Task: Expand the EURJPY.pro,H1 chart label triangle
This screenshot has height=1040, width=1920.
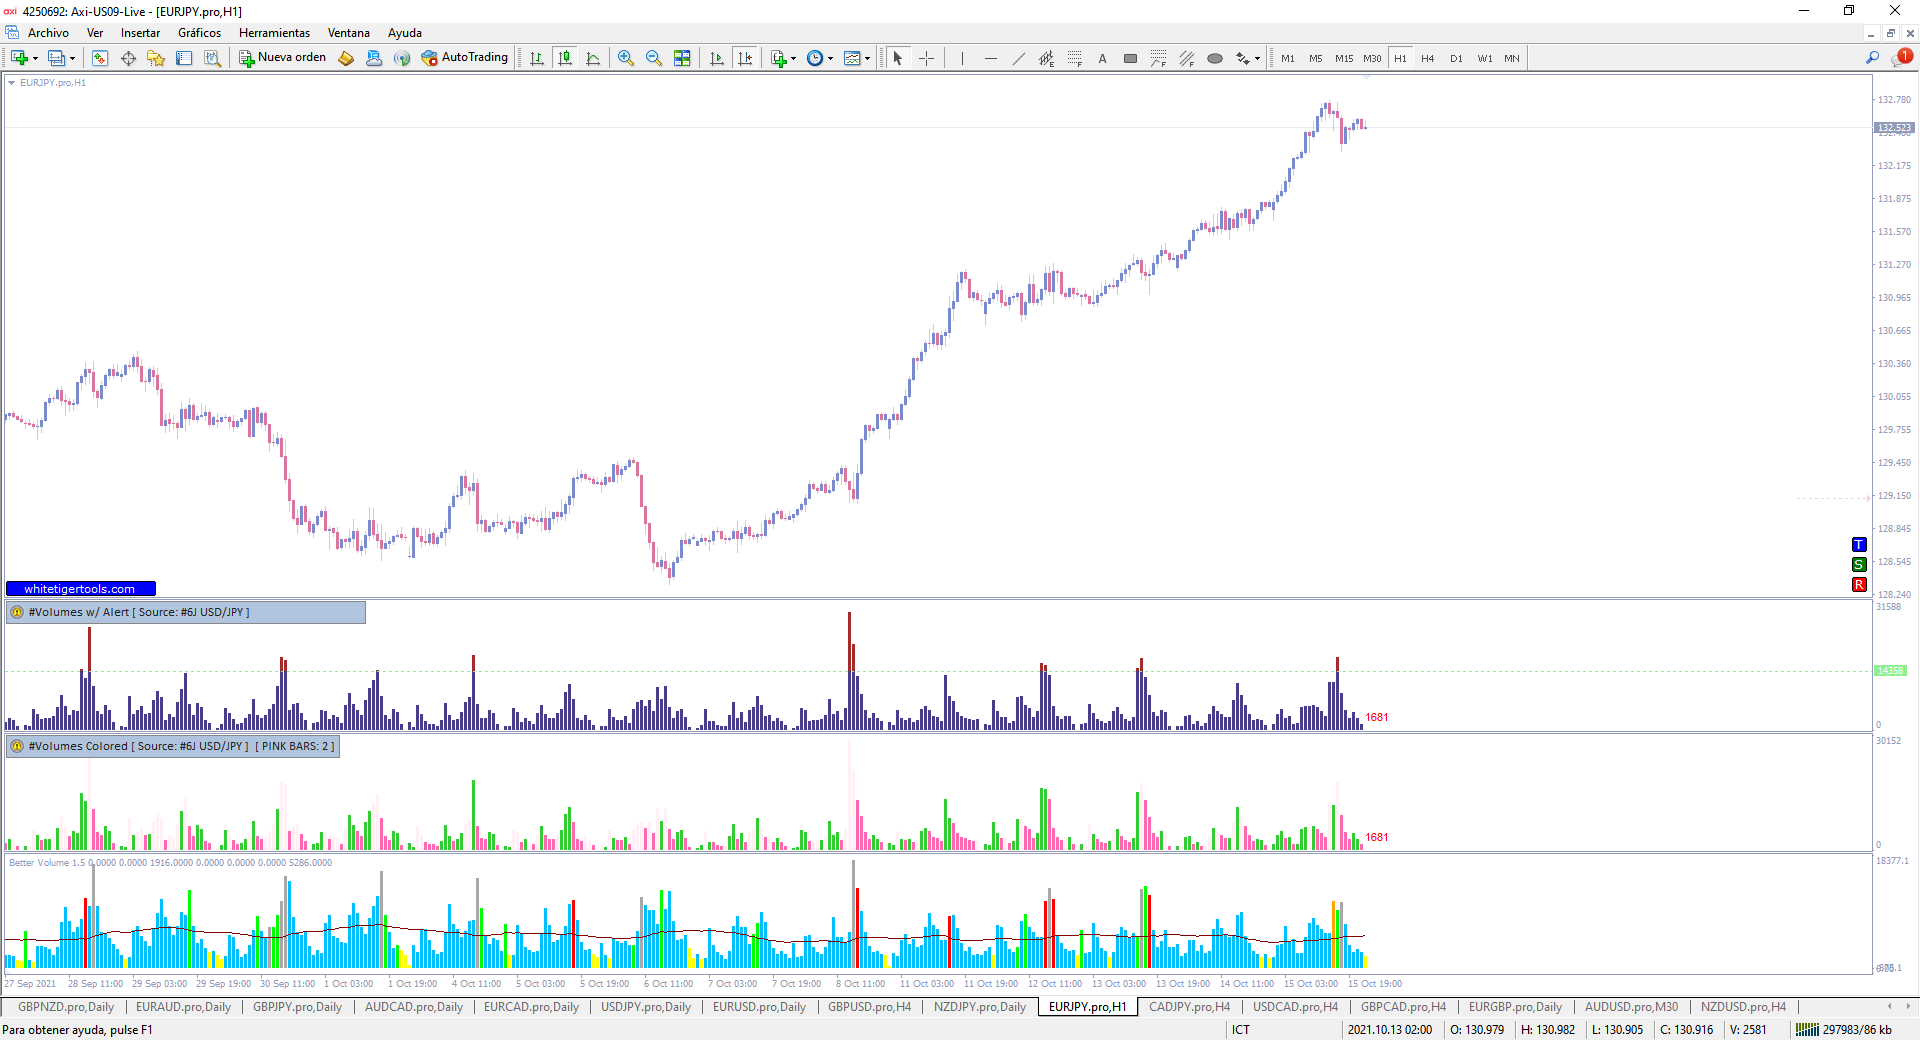Action: pyautogui.click(x=12, y=83)
